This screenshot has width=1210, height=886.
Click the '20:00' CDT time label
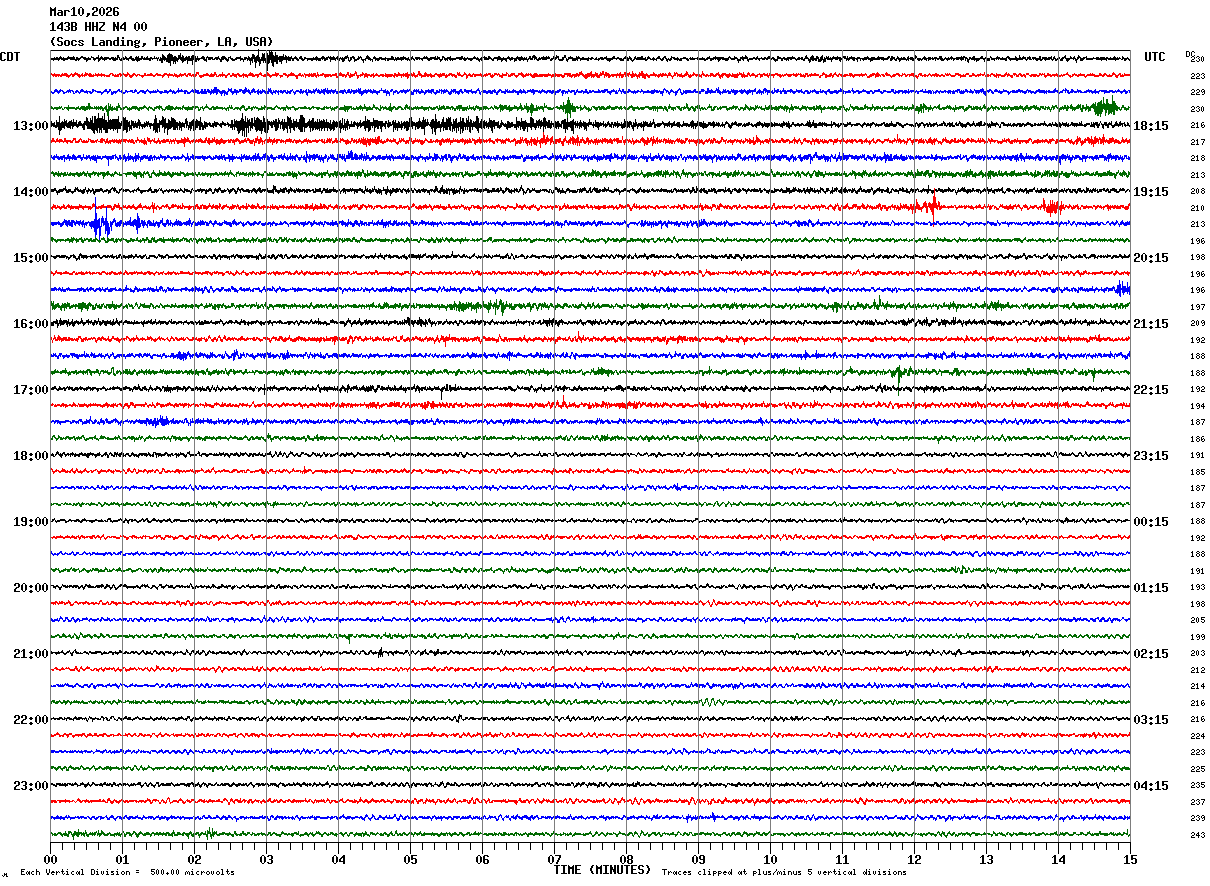(x=31, y=588)
